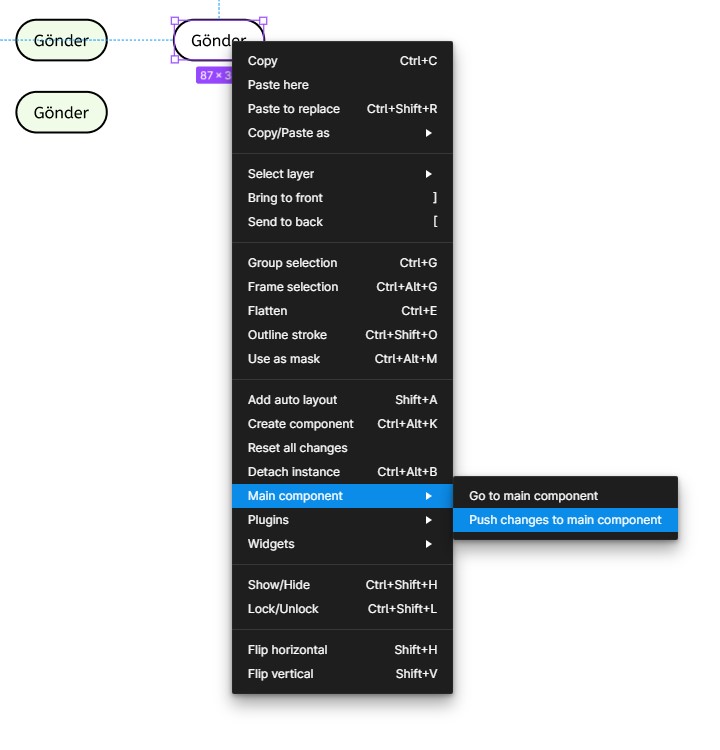Select Go to main component
The width and height of the screenshot is (720, 750).
coord(533,496)
